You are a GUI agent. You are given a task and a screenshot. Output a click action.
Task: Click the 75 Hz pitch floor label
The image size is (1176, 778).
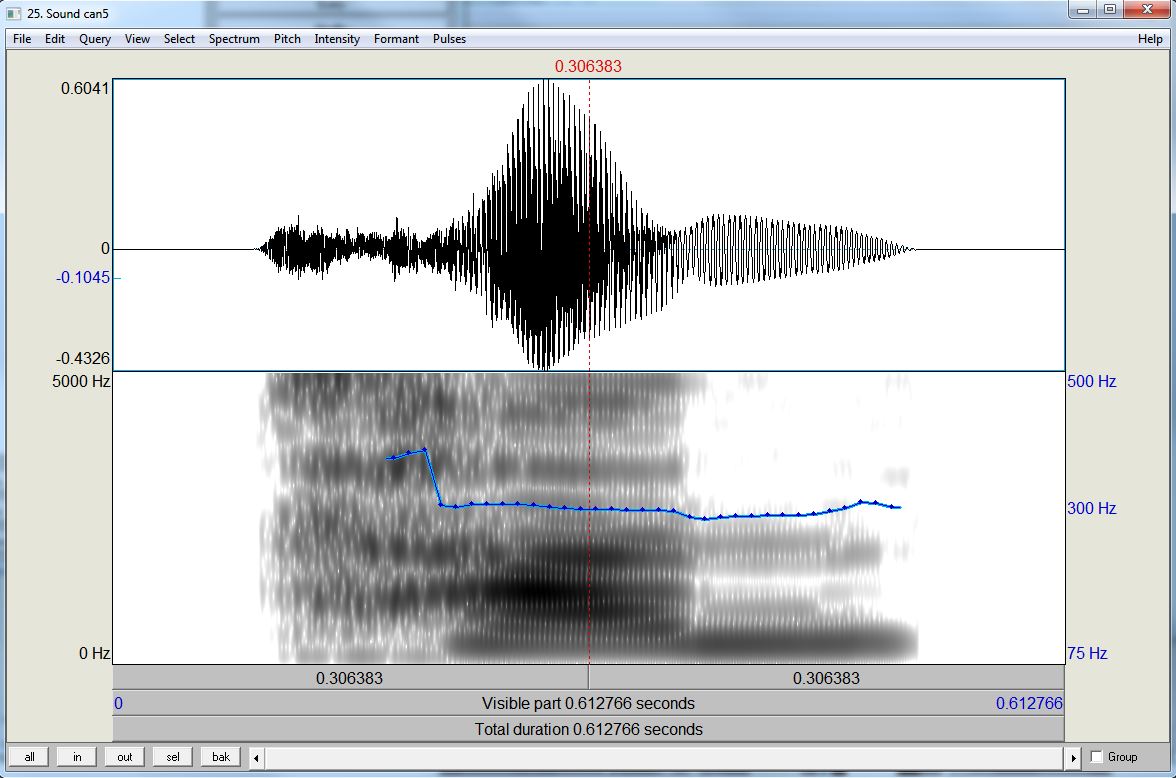(x=1087, y=653)
